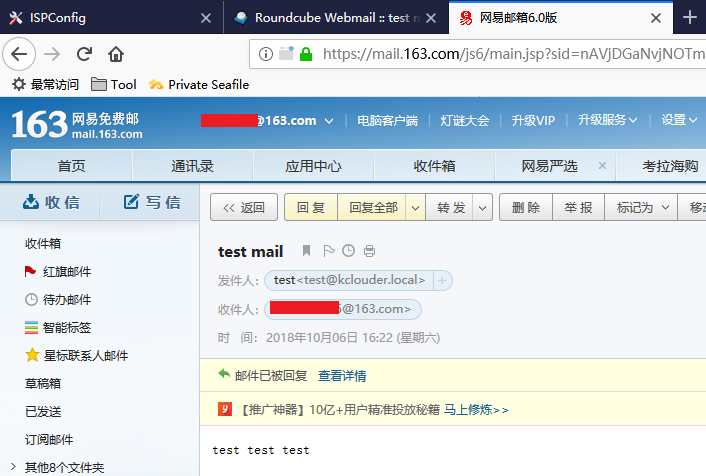Viewport: 706px width, 476px height.
Task: Open 电脑客户端 link in header
Action: coord(387,121)
